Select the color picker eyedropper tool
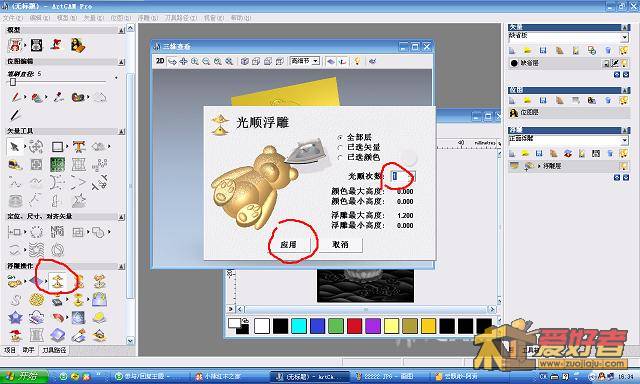 58,97
